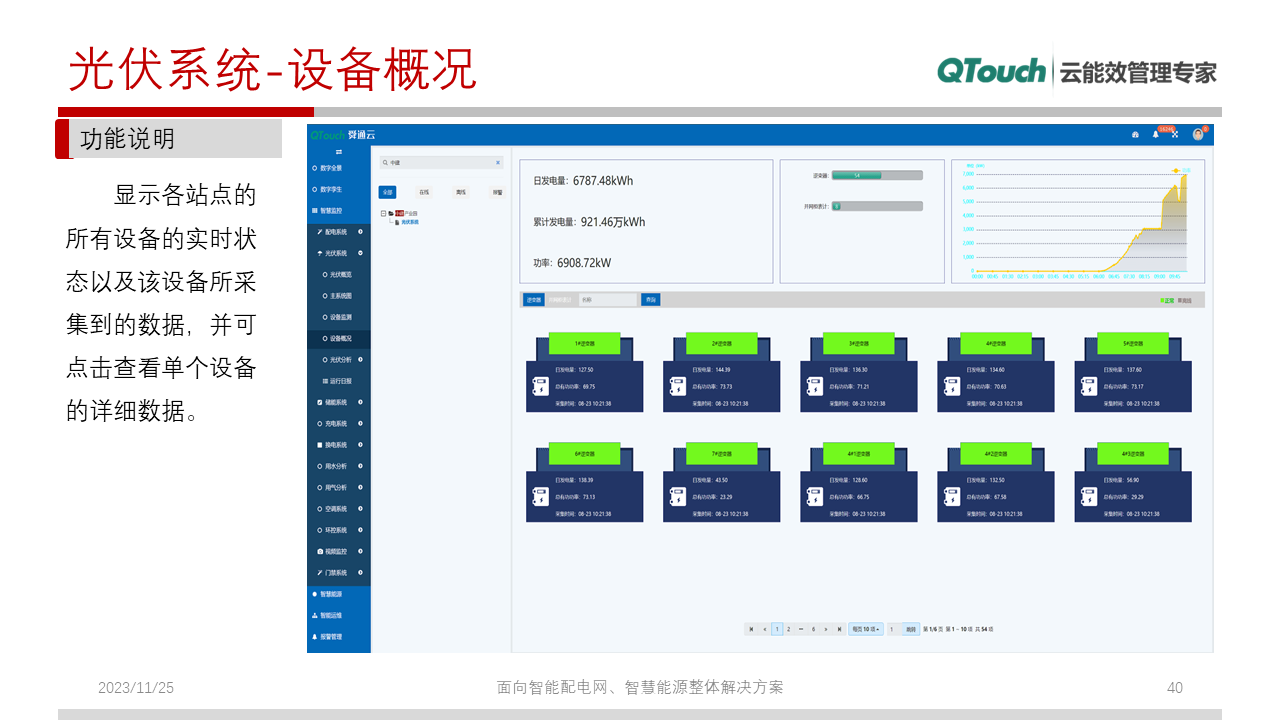Click the home icon in the top bar

pyautogui.click(x=1137, y=135)
